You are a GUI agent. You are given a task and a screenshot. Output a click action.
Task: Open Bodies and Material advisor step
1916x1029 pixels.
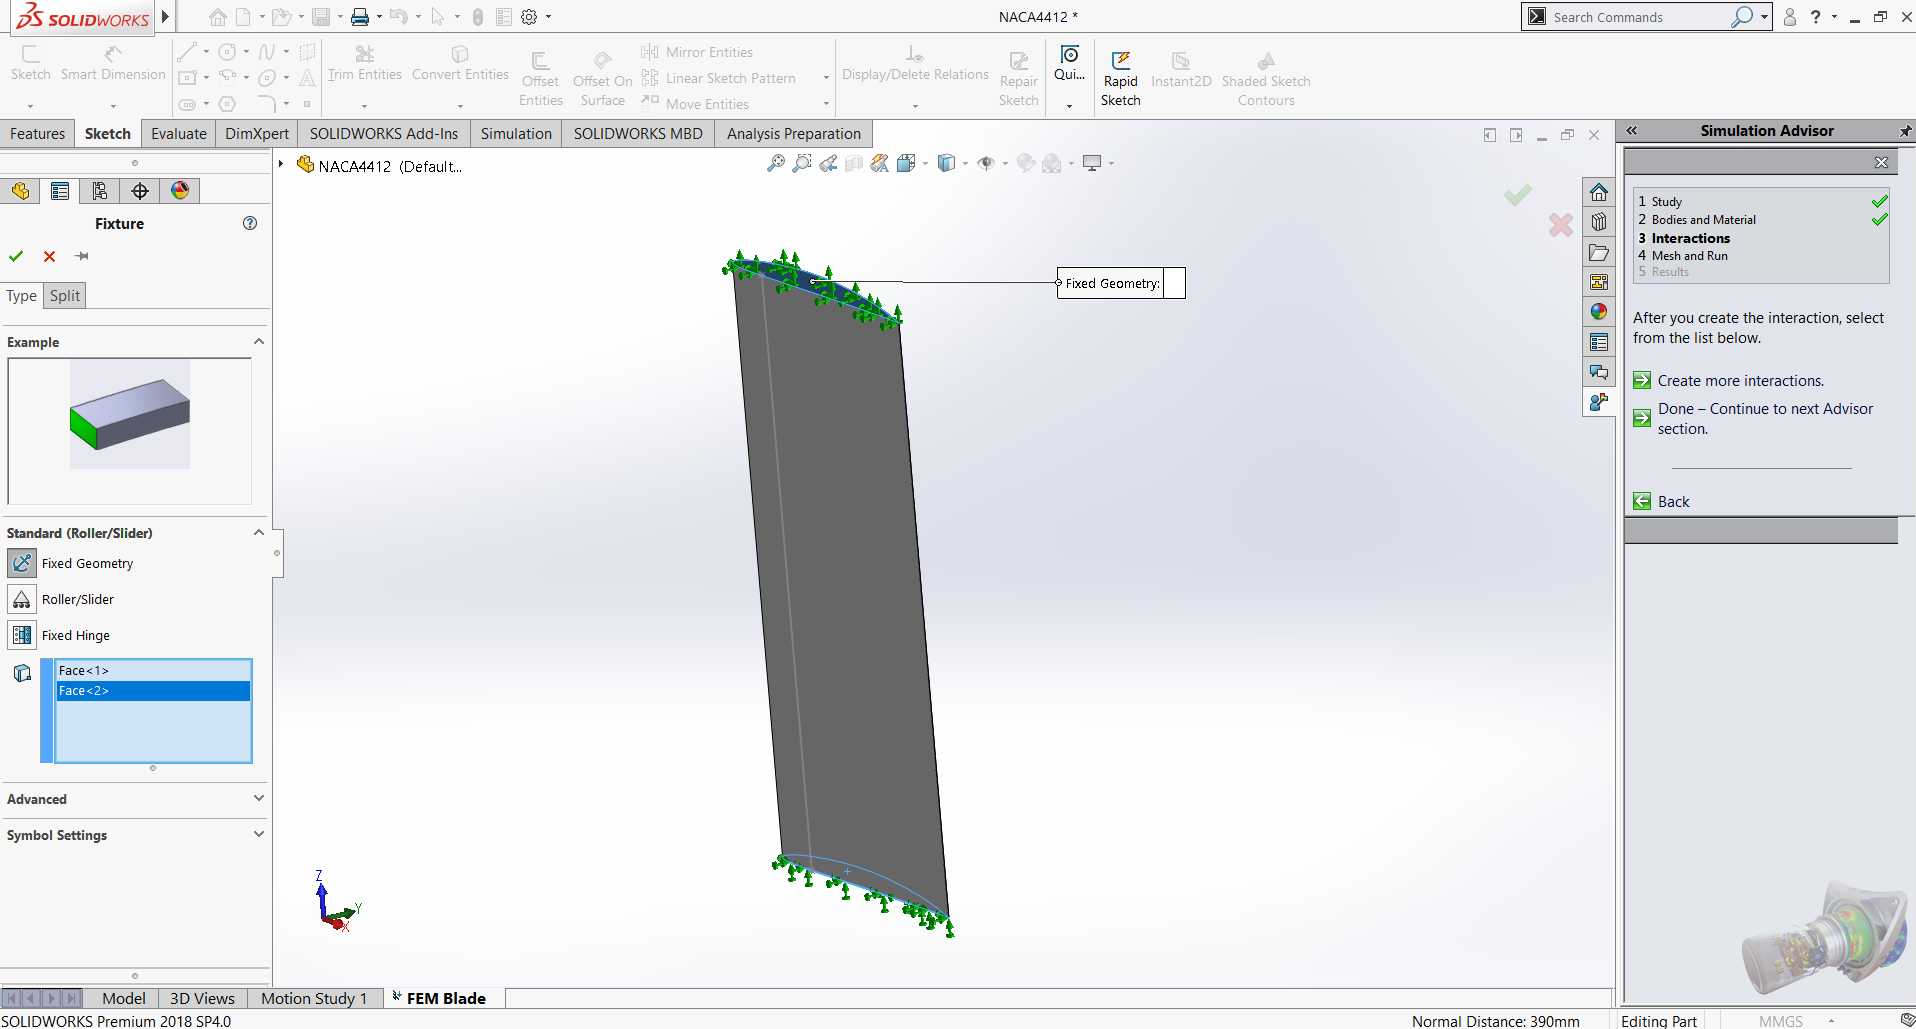pos(1704,220)
